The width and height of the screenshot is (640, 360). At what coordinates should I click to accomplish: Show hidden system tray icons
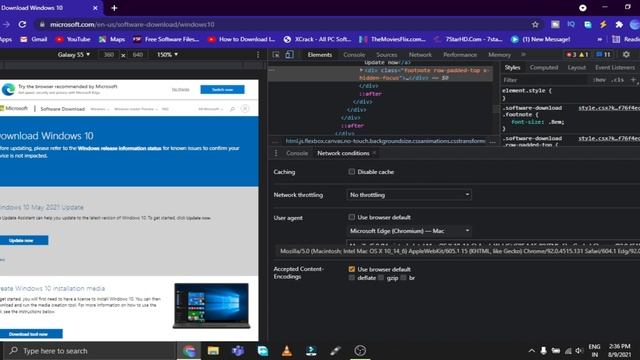(531, 351)
